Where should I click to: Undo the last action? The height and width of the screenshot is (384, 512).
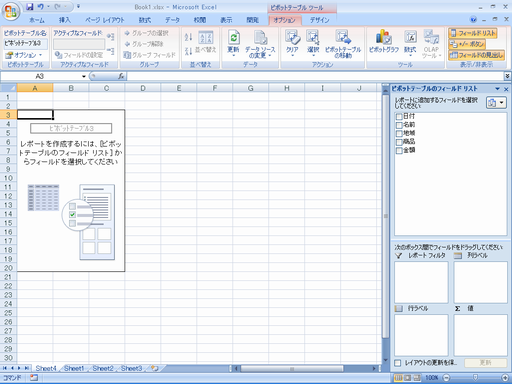point(40,6)
